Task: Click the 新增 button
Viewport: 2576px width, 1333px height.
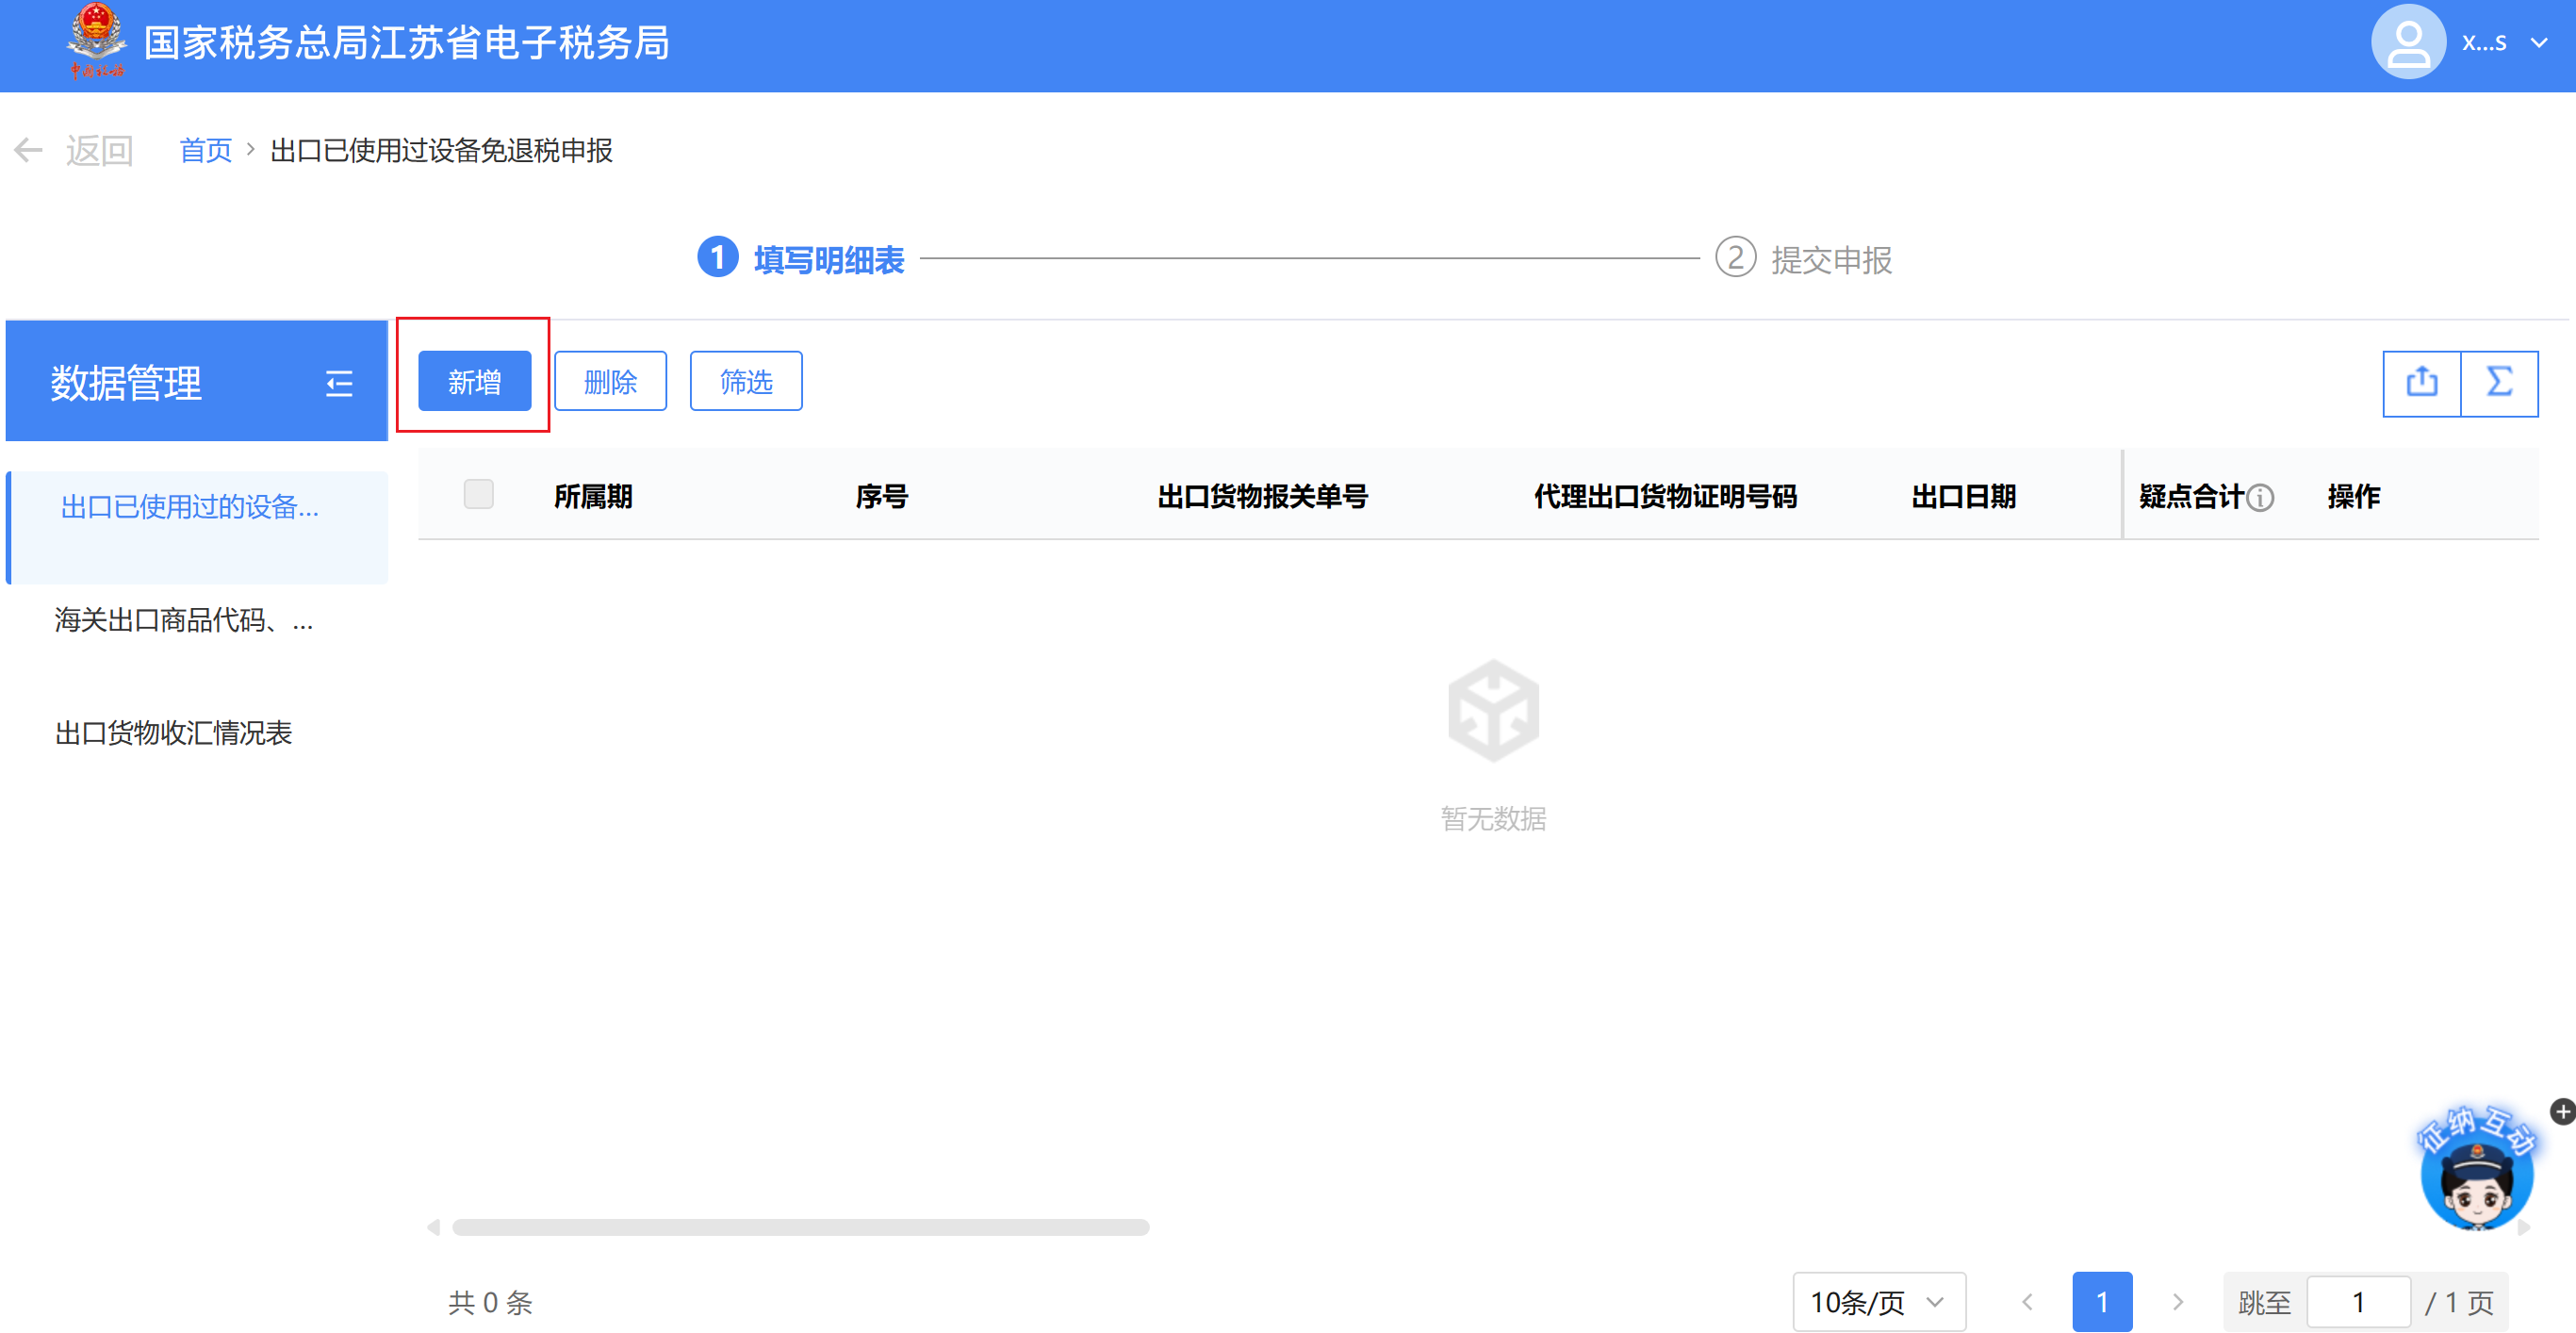Action: pyautogui.click(x=474, y=381)
